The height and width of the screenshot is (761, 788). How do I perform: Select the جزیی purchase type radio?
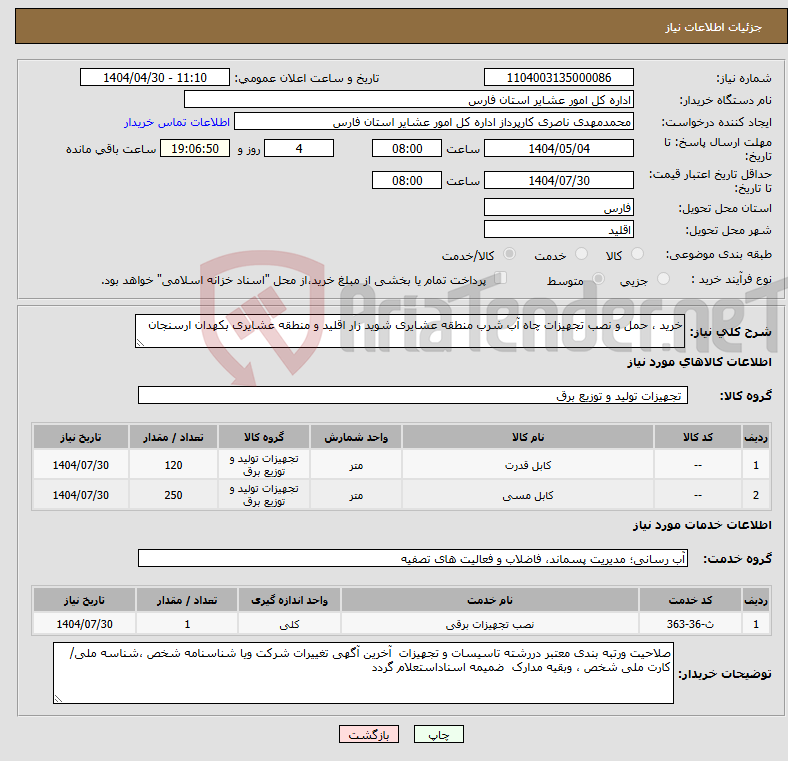click(663, 278)
